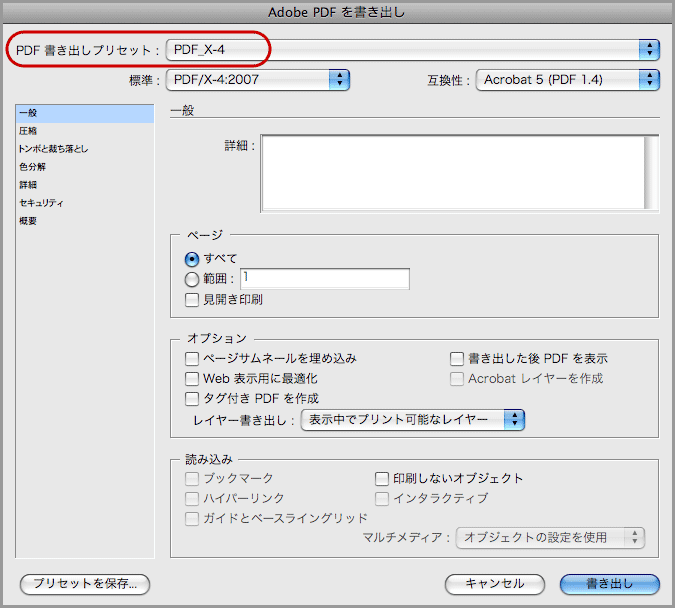The height and width of the screenshot is (608, 675).
Task: Enable the 見開き印刷 checkbox
Action: click(x=192, y=299)
